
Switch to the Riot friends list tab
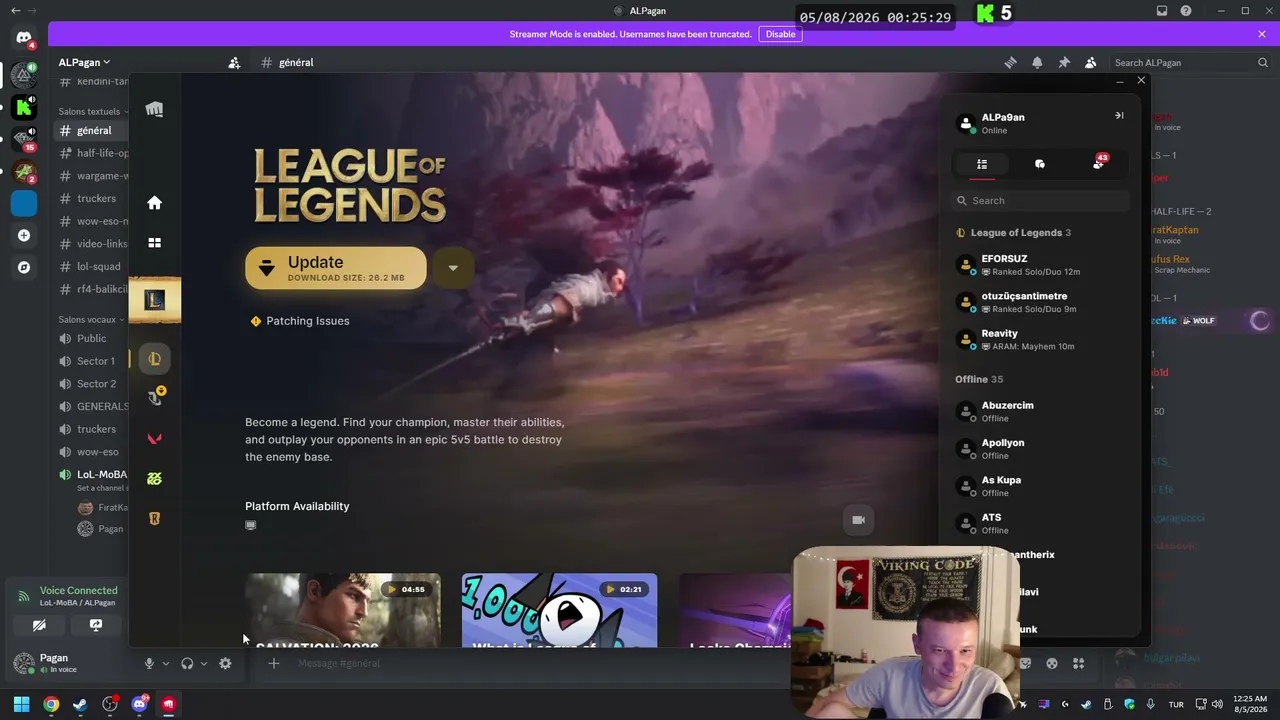pos(982,164)
